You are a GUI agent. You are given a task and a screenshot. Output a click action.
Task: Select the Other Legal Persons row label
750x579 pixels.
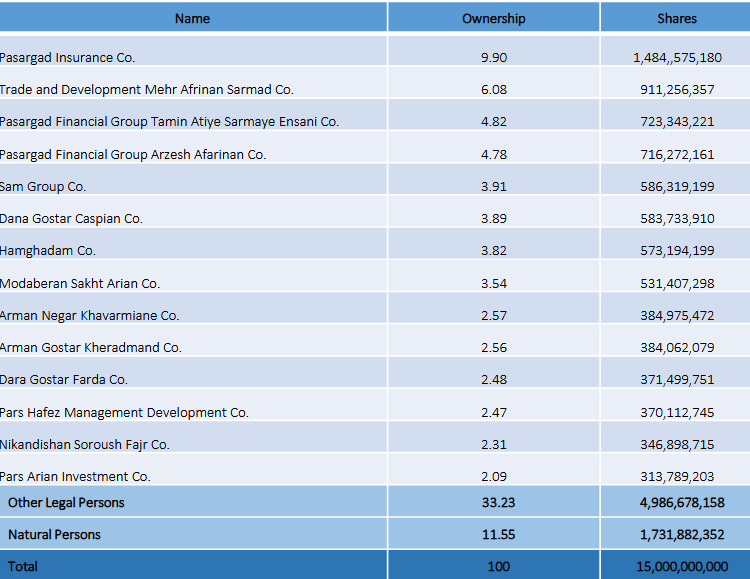tap(66, 502)
